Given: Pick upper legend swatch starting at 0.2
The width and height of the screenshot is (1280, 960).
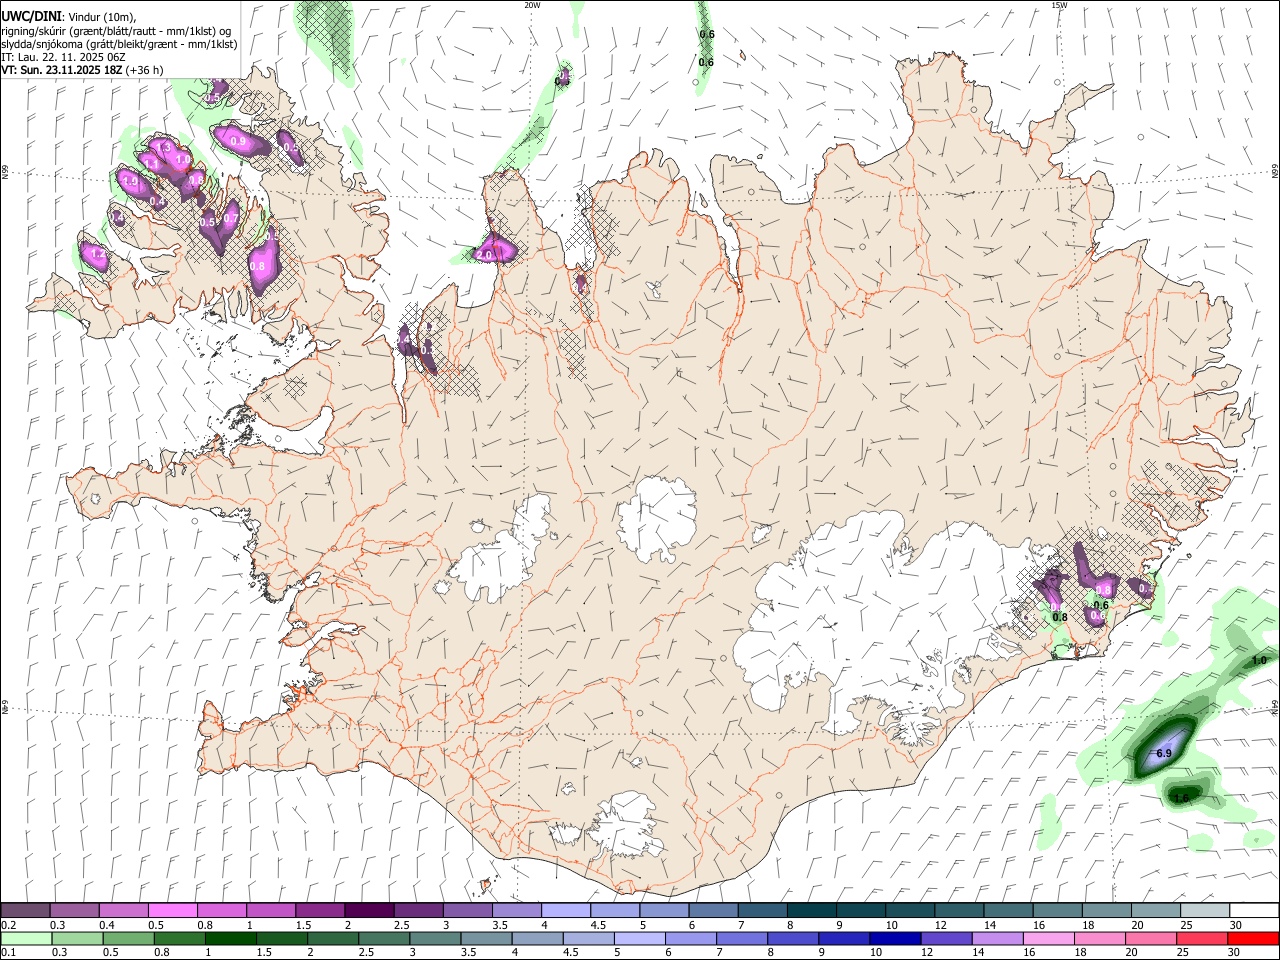Looking at the screenshot, I should [x=25, y=910].
